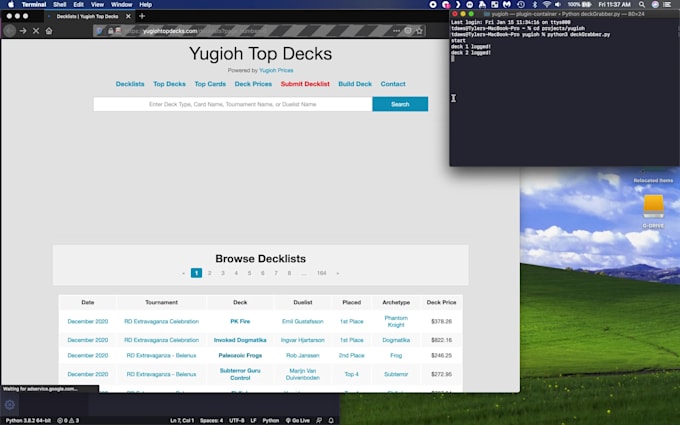The image size is (680, 425).
Task: Change end of line sequence LF
Action: [x=253, y=421]
